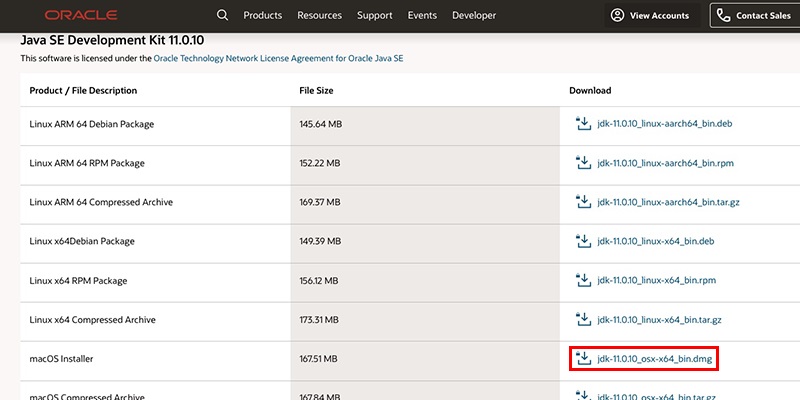This screenshot has width=800, height=400.
Task: Click download icon for linux-x64_bin.tar.gz
Action: (x=583, y=319)
